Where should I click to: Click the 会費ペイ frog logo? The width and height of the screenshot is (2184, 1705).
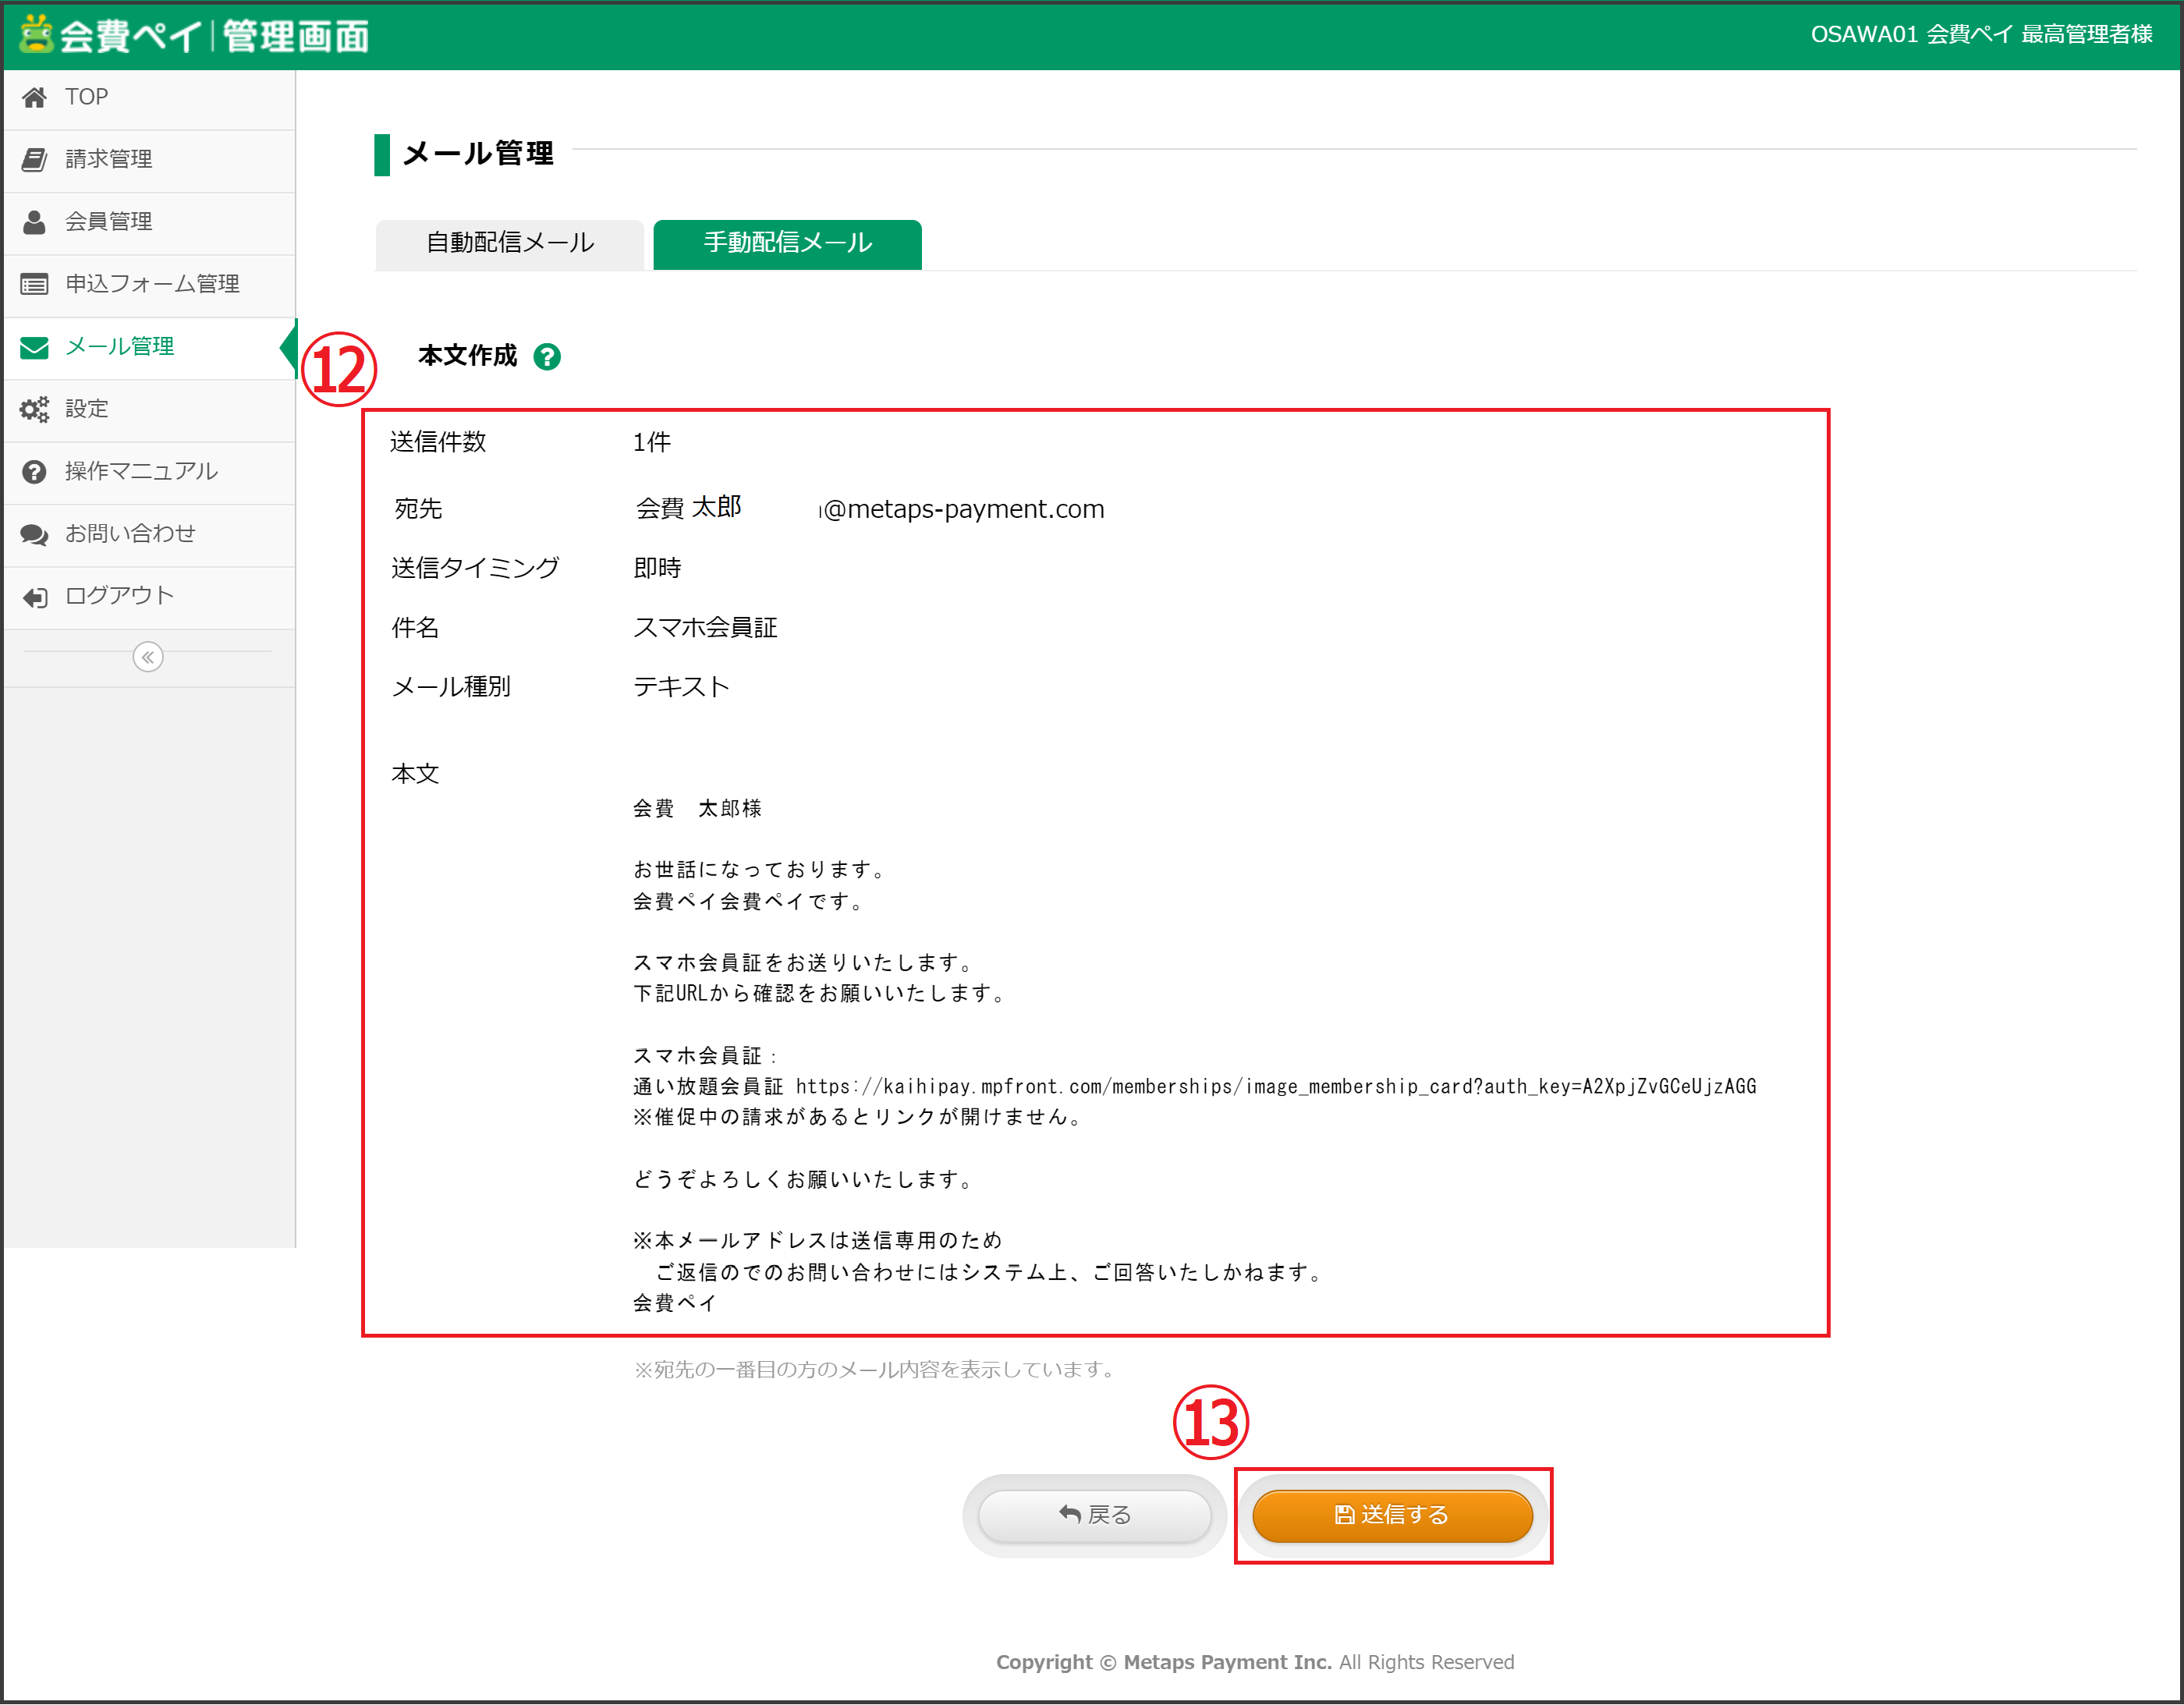pos(36,34)
